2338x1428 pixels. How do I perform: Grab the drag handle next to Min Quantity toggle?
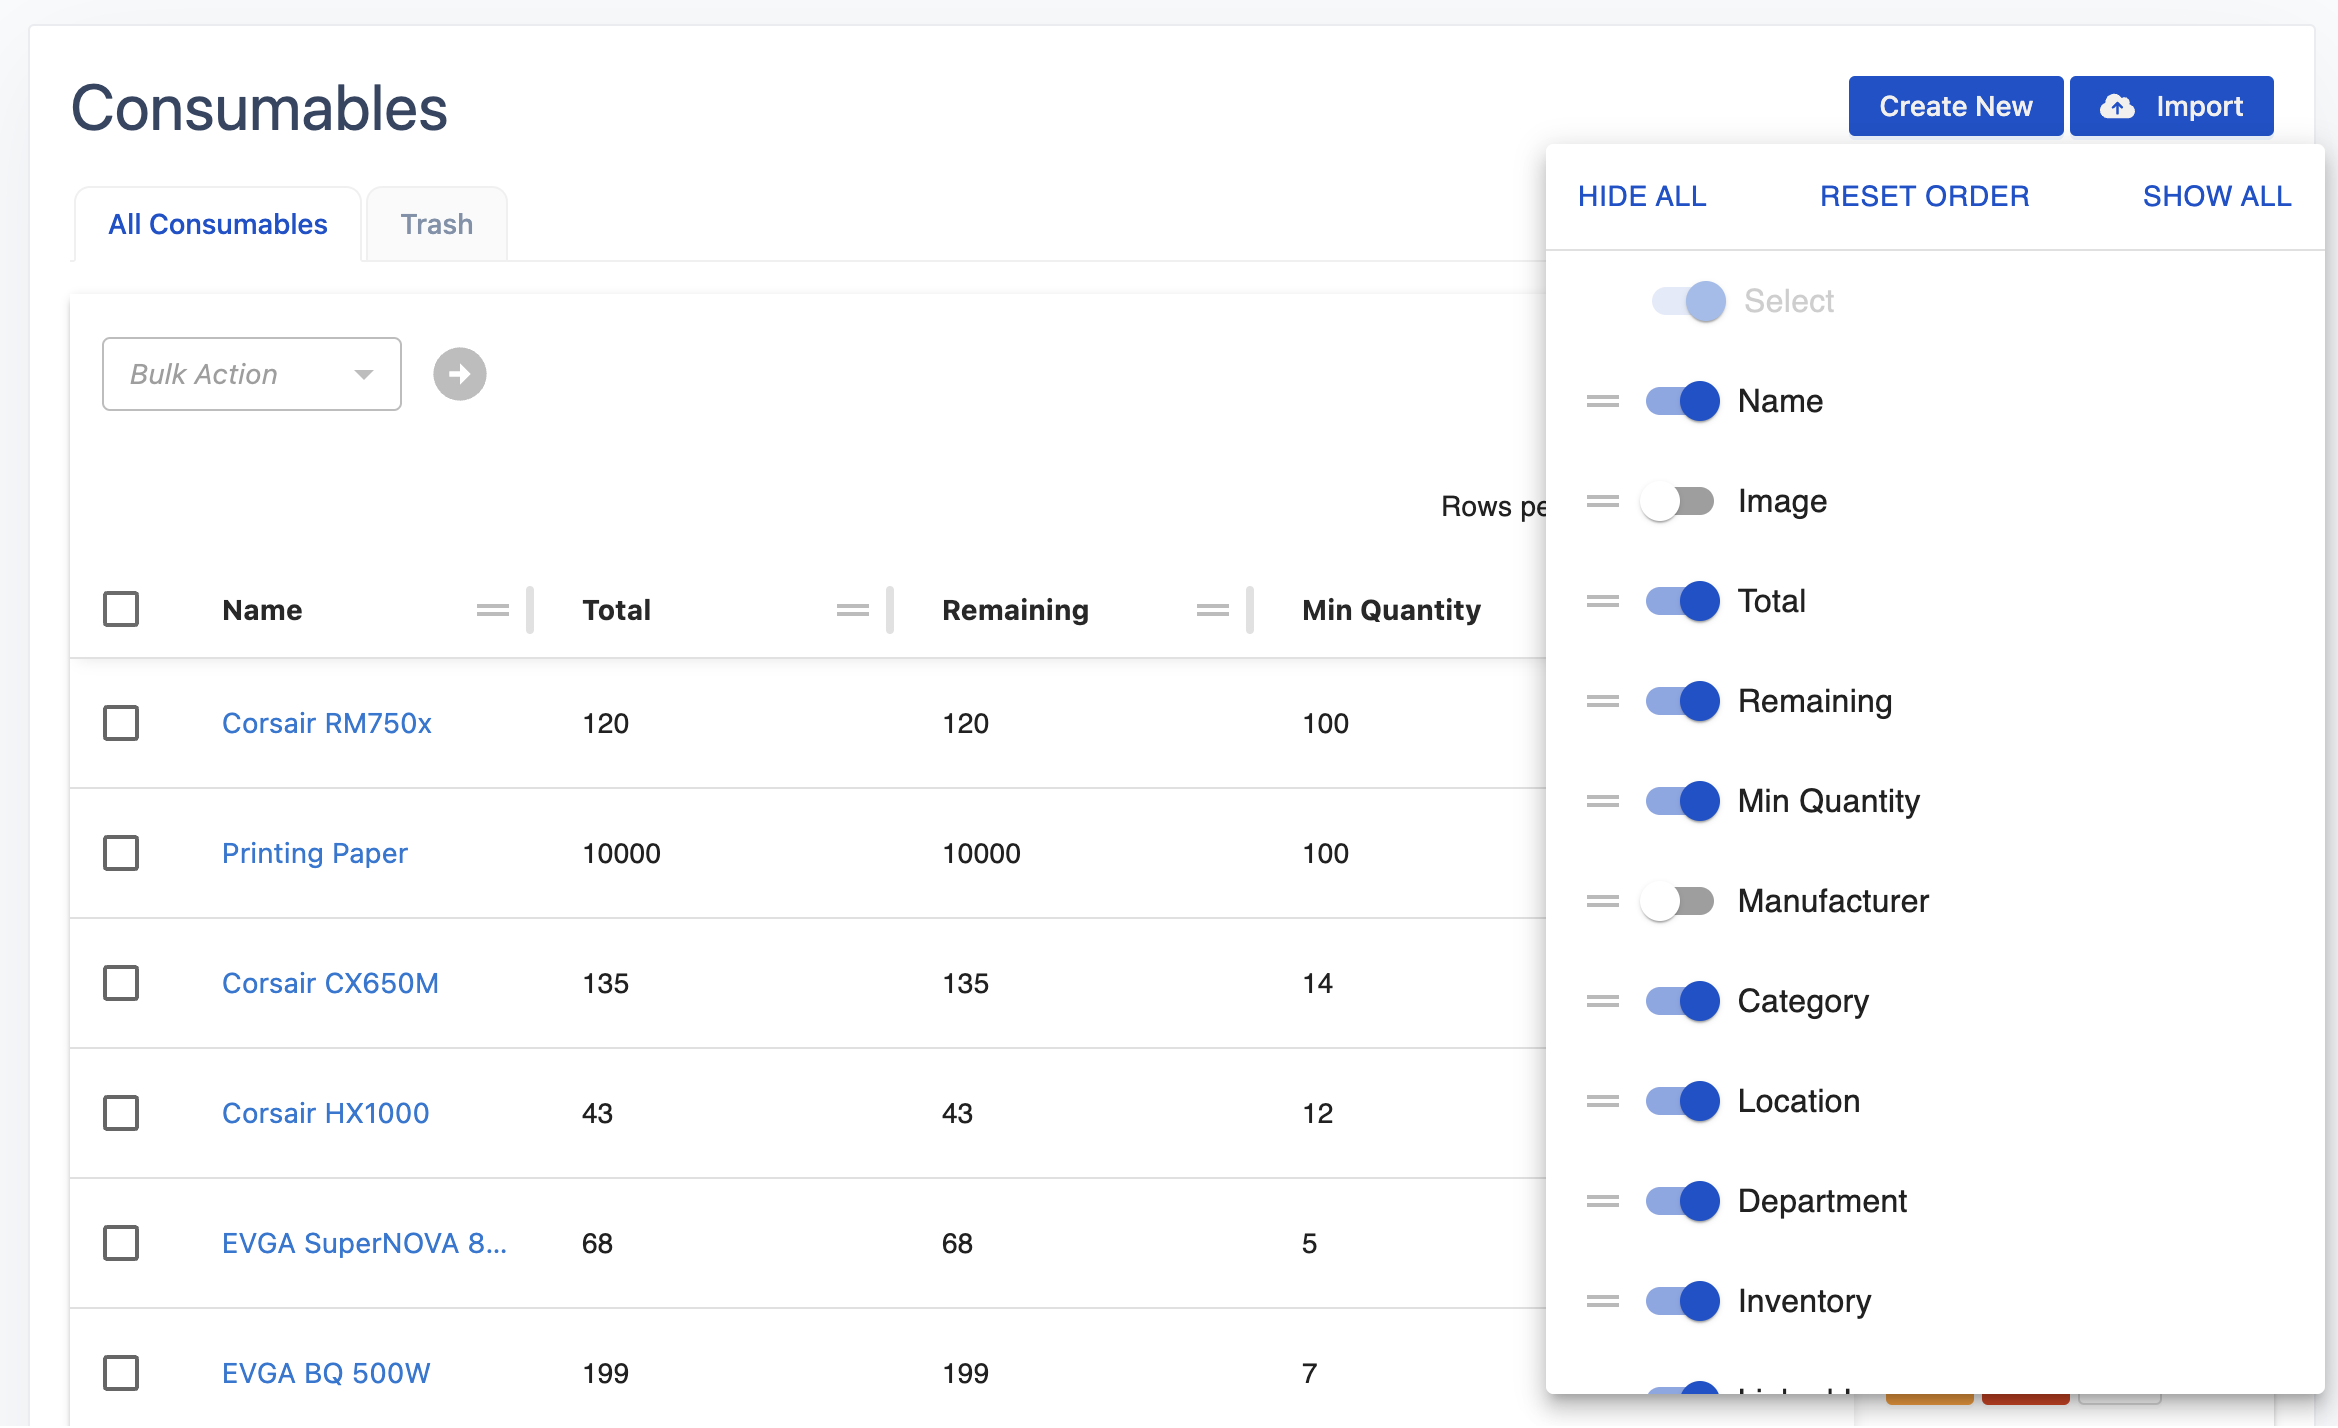click(1603, 801)
